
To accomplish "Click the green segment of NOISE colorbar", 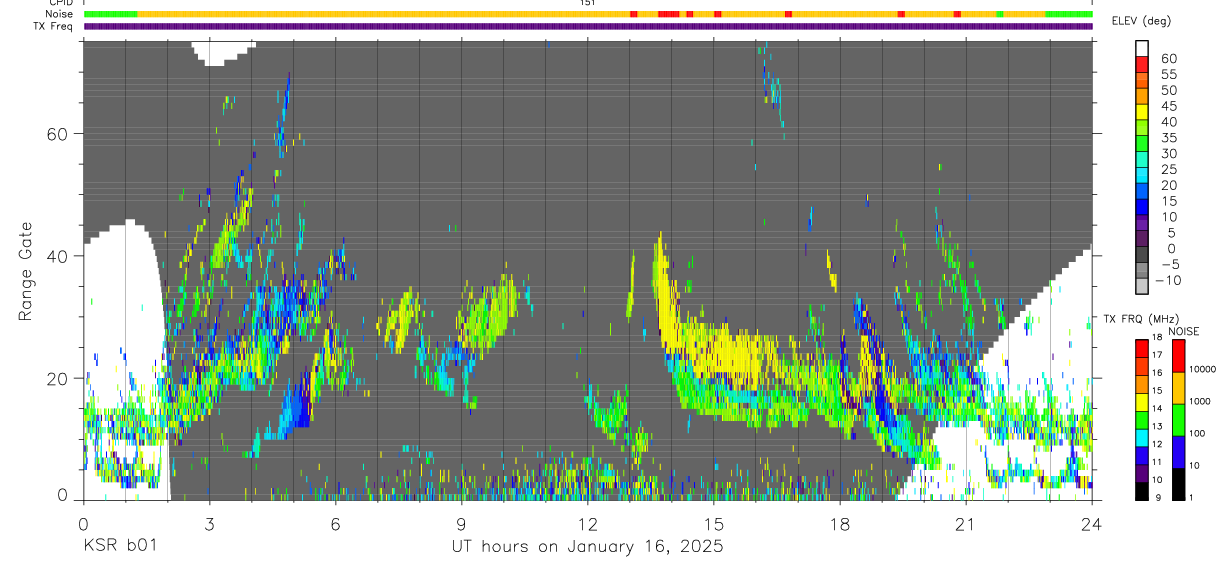I will 1178,418.
